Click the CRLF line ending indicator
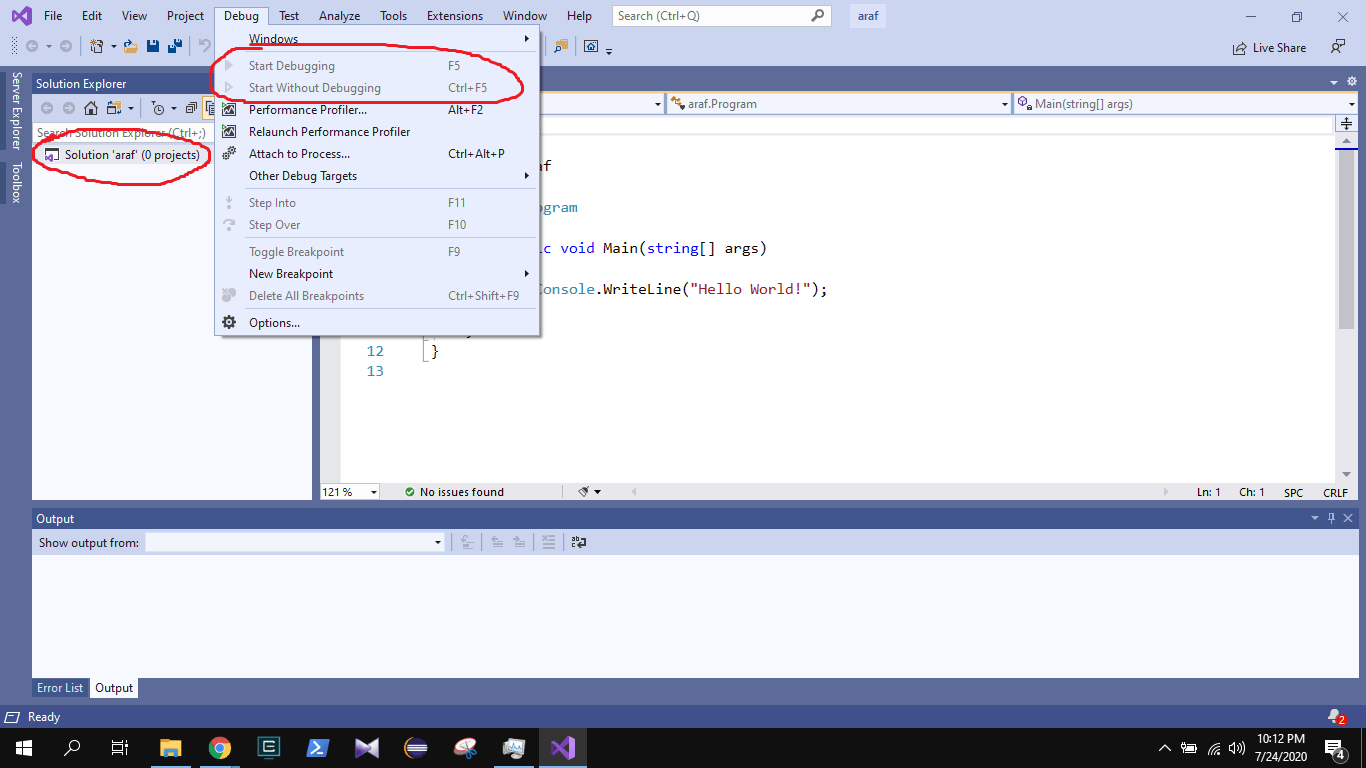The height and width of the screenshot is (768, 1366). 1335,492
